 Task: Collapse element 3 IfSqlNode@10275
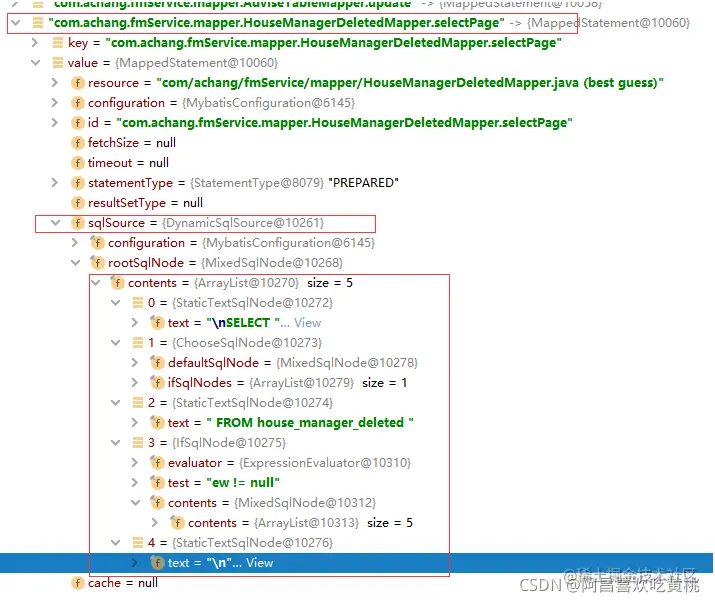tap(116, 443)
